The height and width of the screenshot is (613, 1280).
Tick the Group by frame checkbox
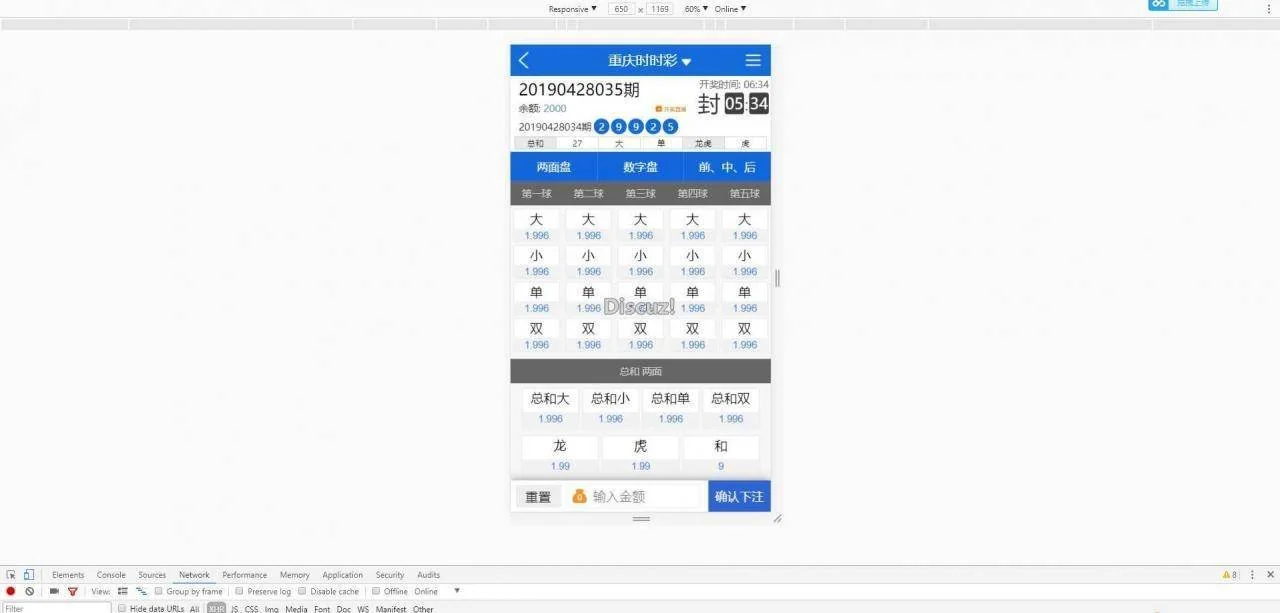point(159,591)
